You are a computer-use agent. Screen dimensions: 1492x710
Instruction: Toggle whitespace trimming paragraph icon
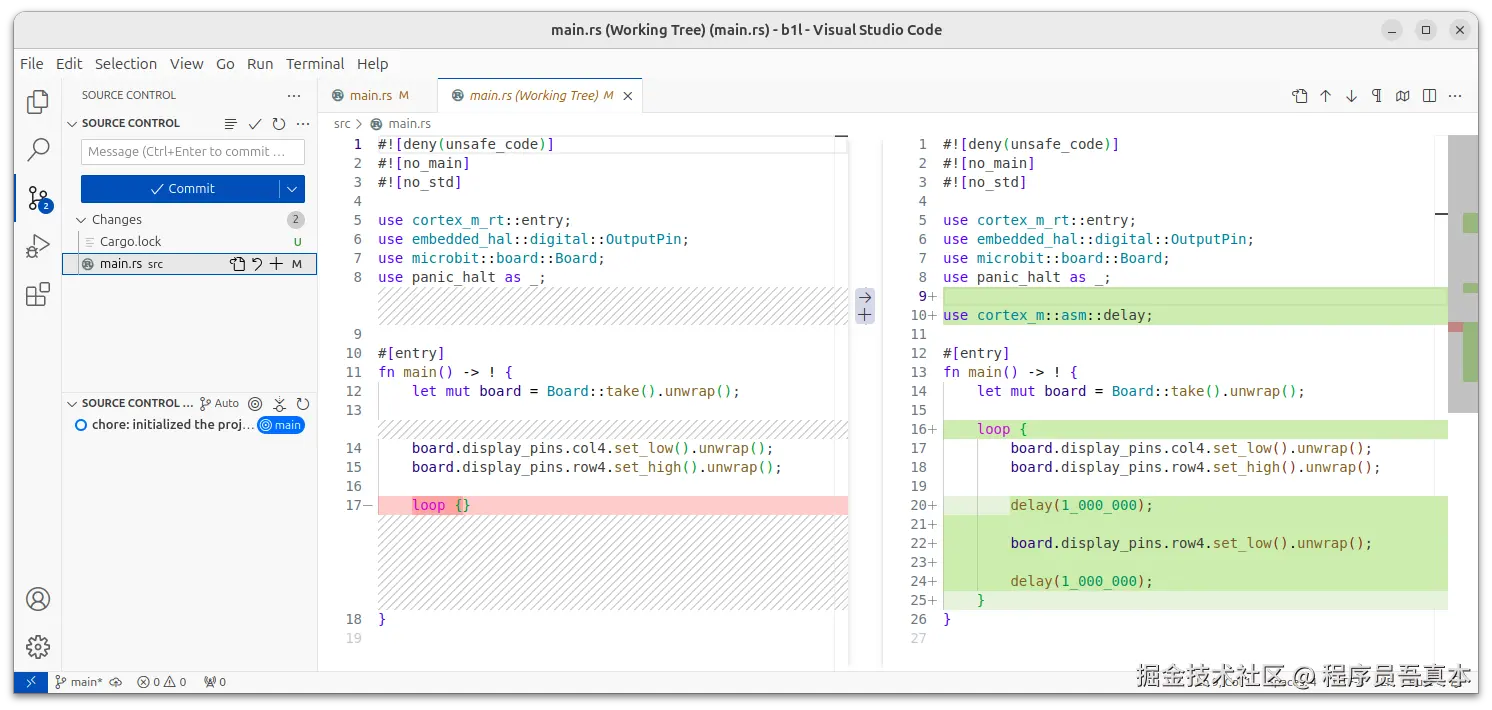click(x=1377, y=96)
